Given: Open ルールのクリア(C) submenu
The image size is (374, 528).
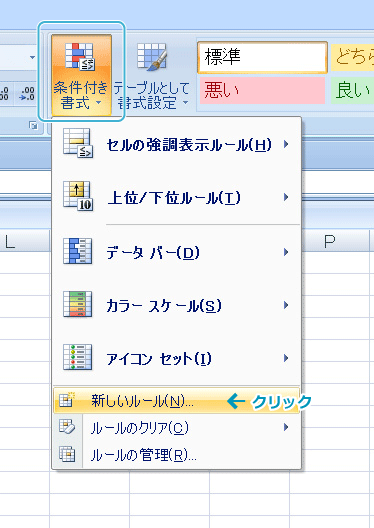Looking at the screenshot, I should (x=177, y=428).
